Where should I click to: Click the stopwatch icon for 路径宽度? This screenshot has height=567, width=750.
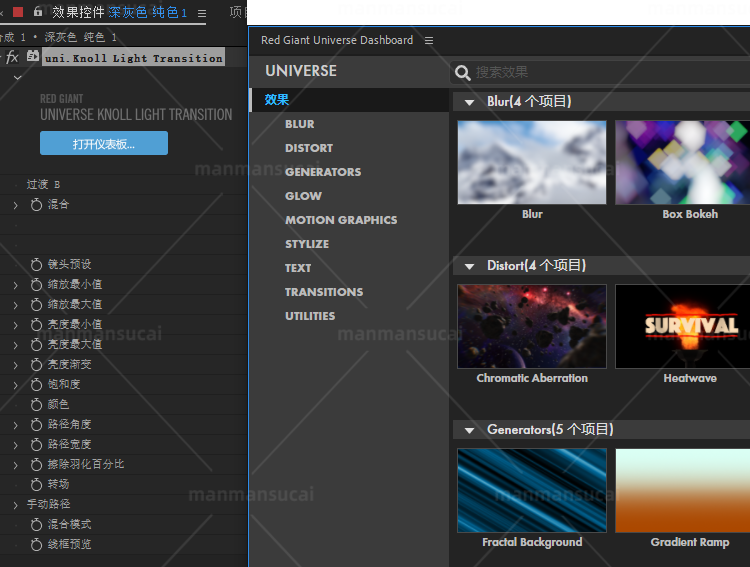point(36,445)
